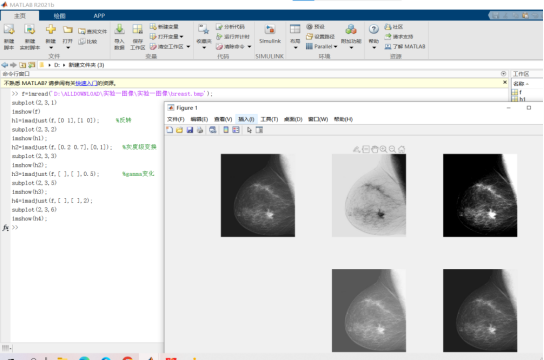Open Simulink from the ribbon
The image size is (544, 360).
[x=270, y=34]
